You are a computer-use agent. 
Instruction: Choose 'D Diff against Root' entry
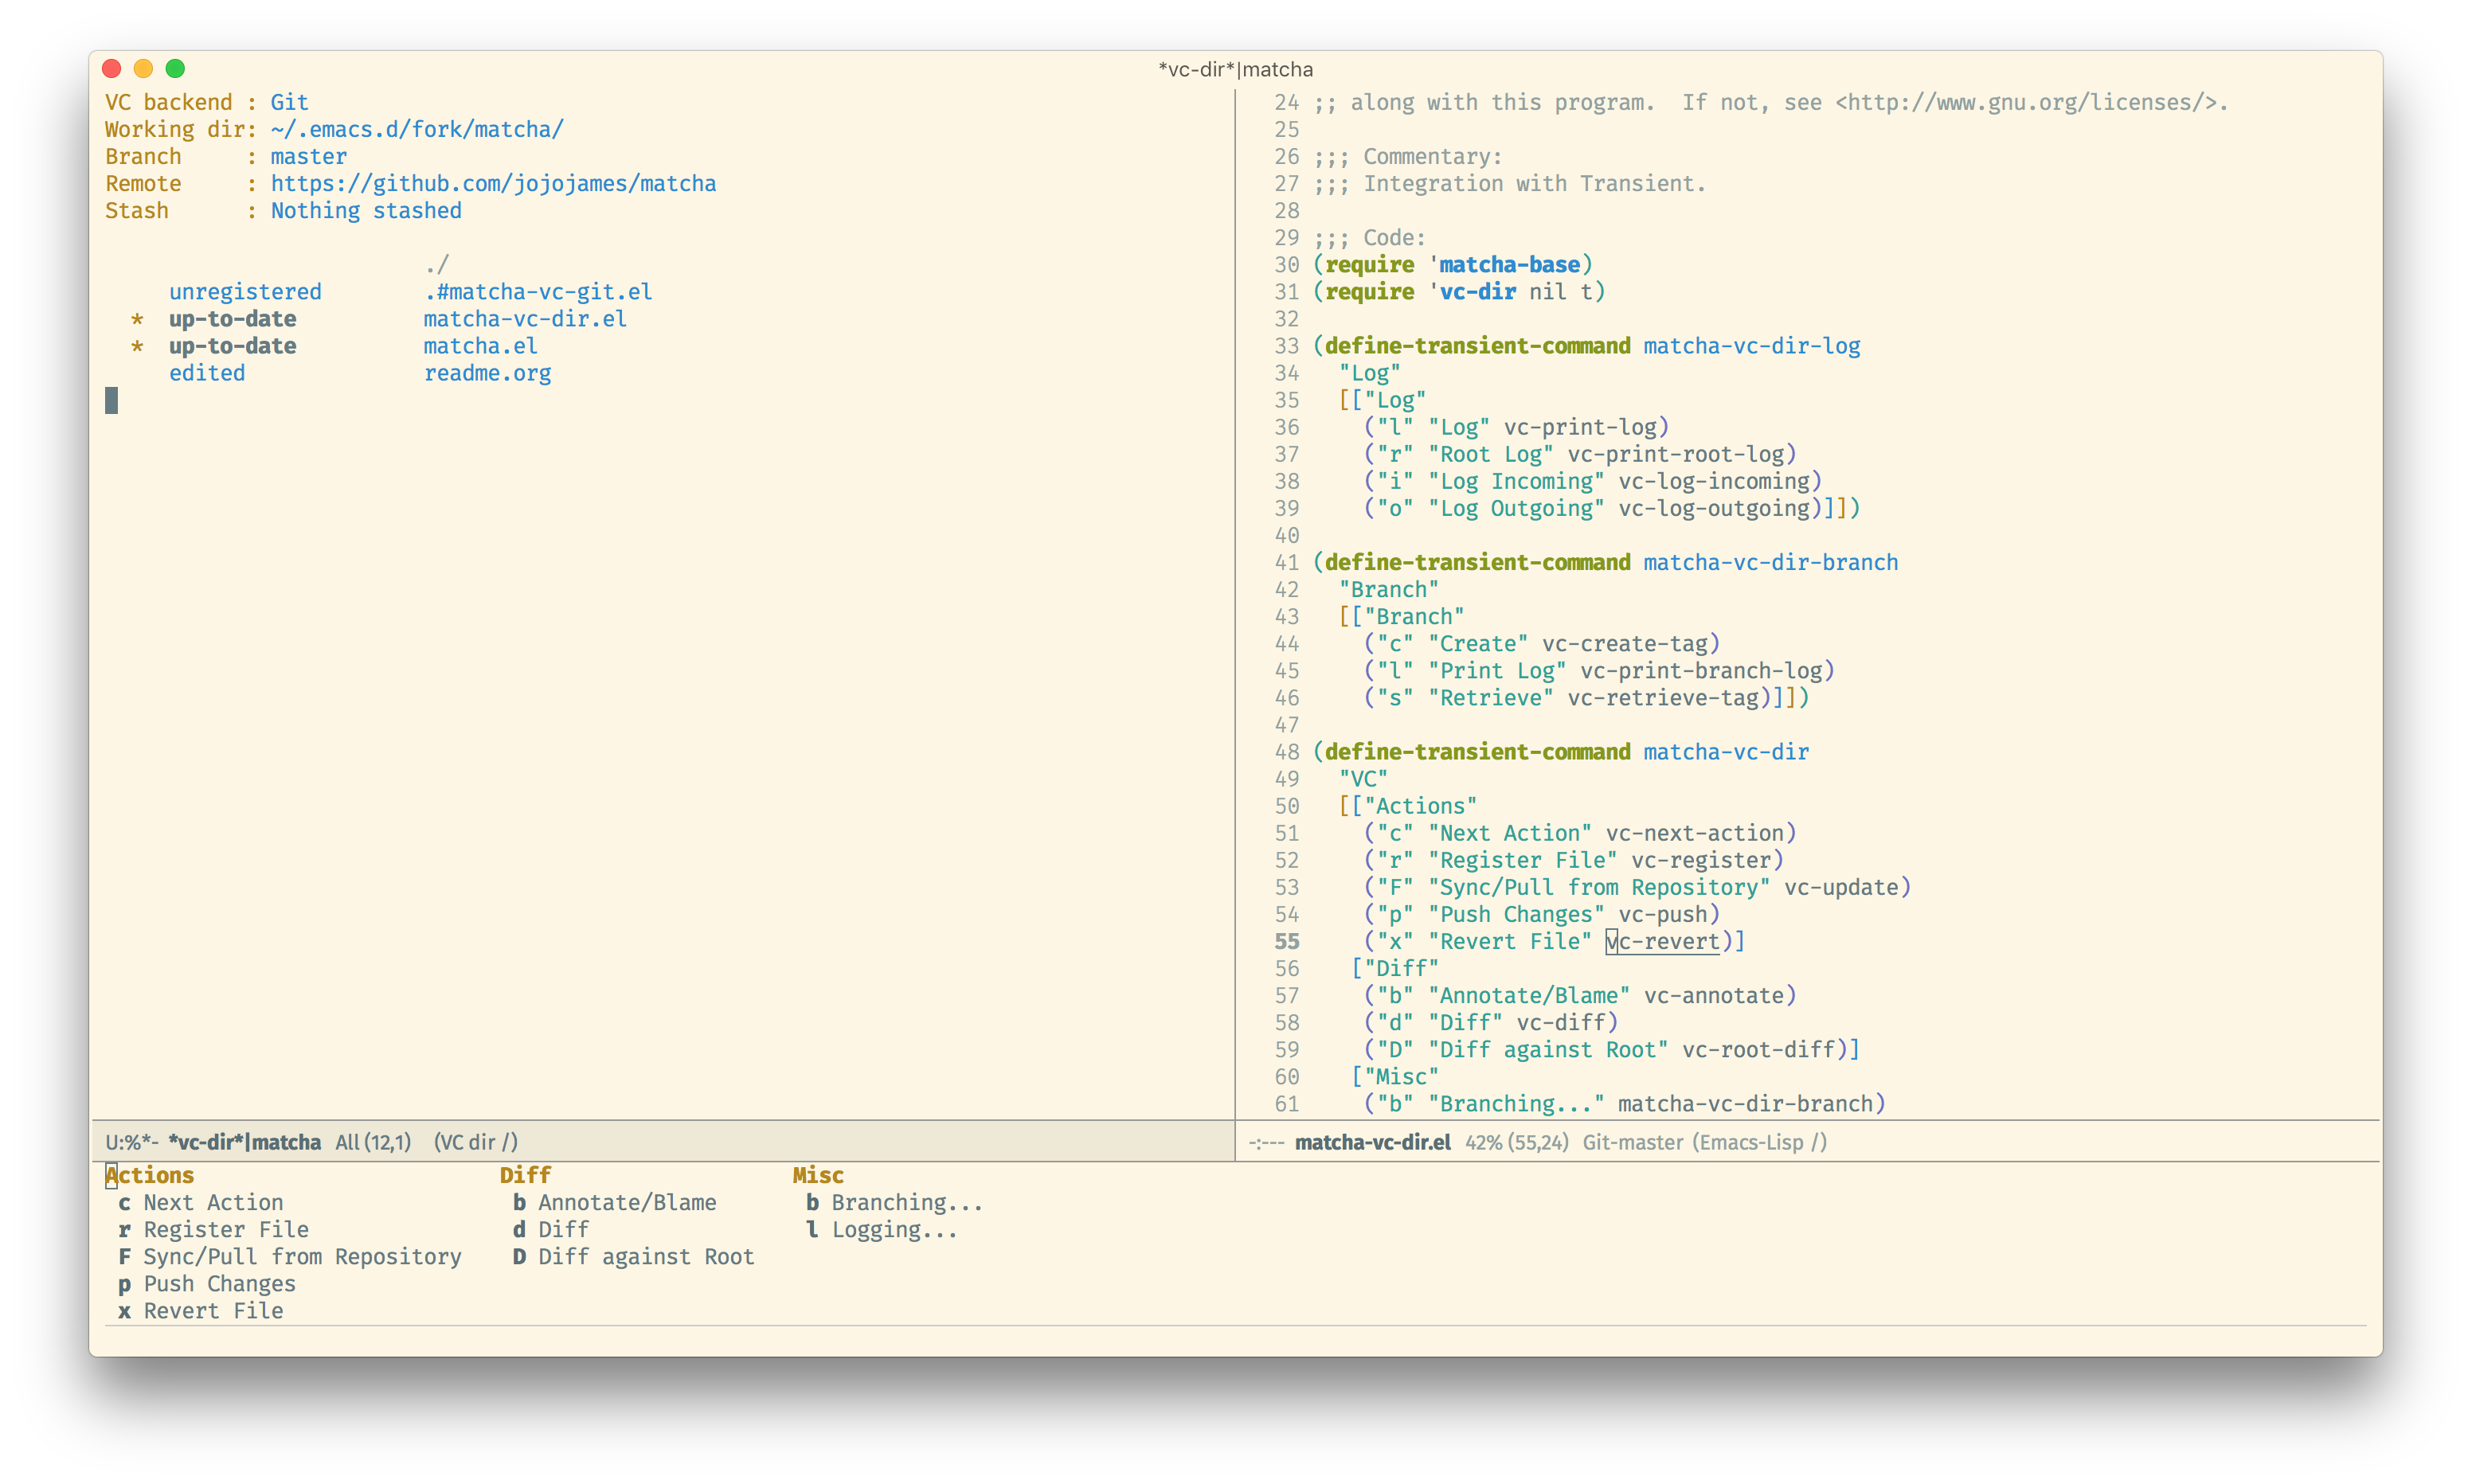633,1257
